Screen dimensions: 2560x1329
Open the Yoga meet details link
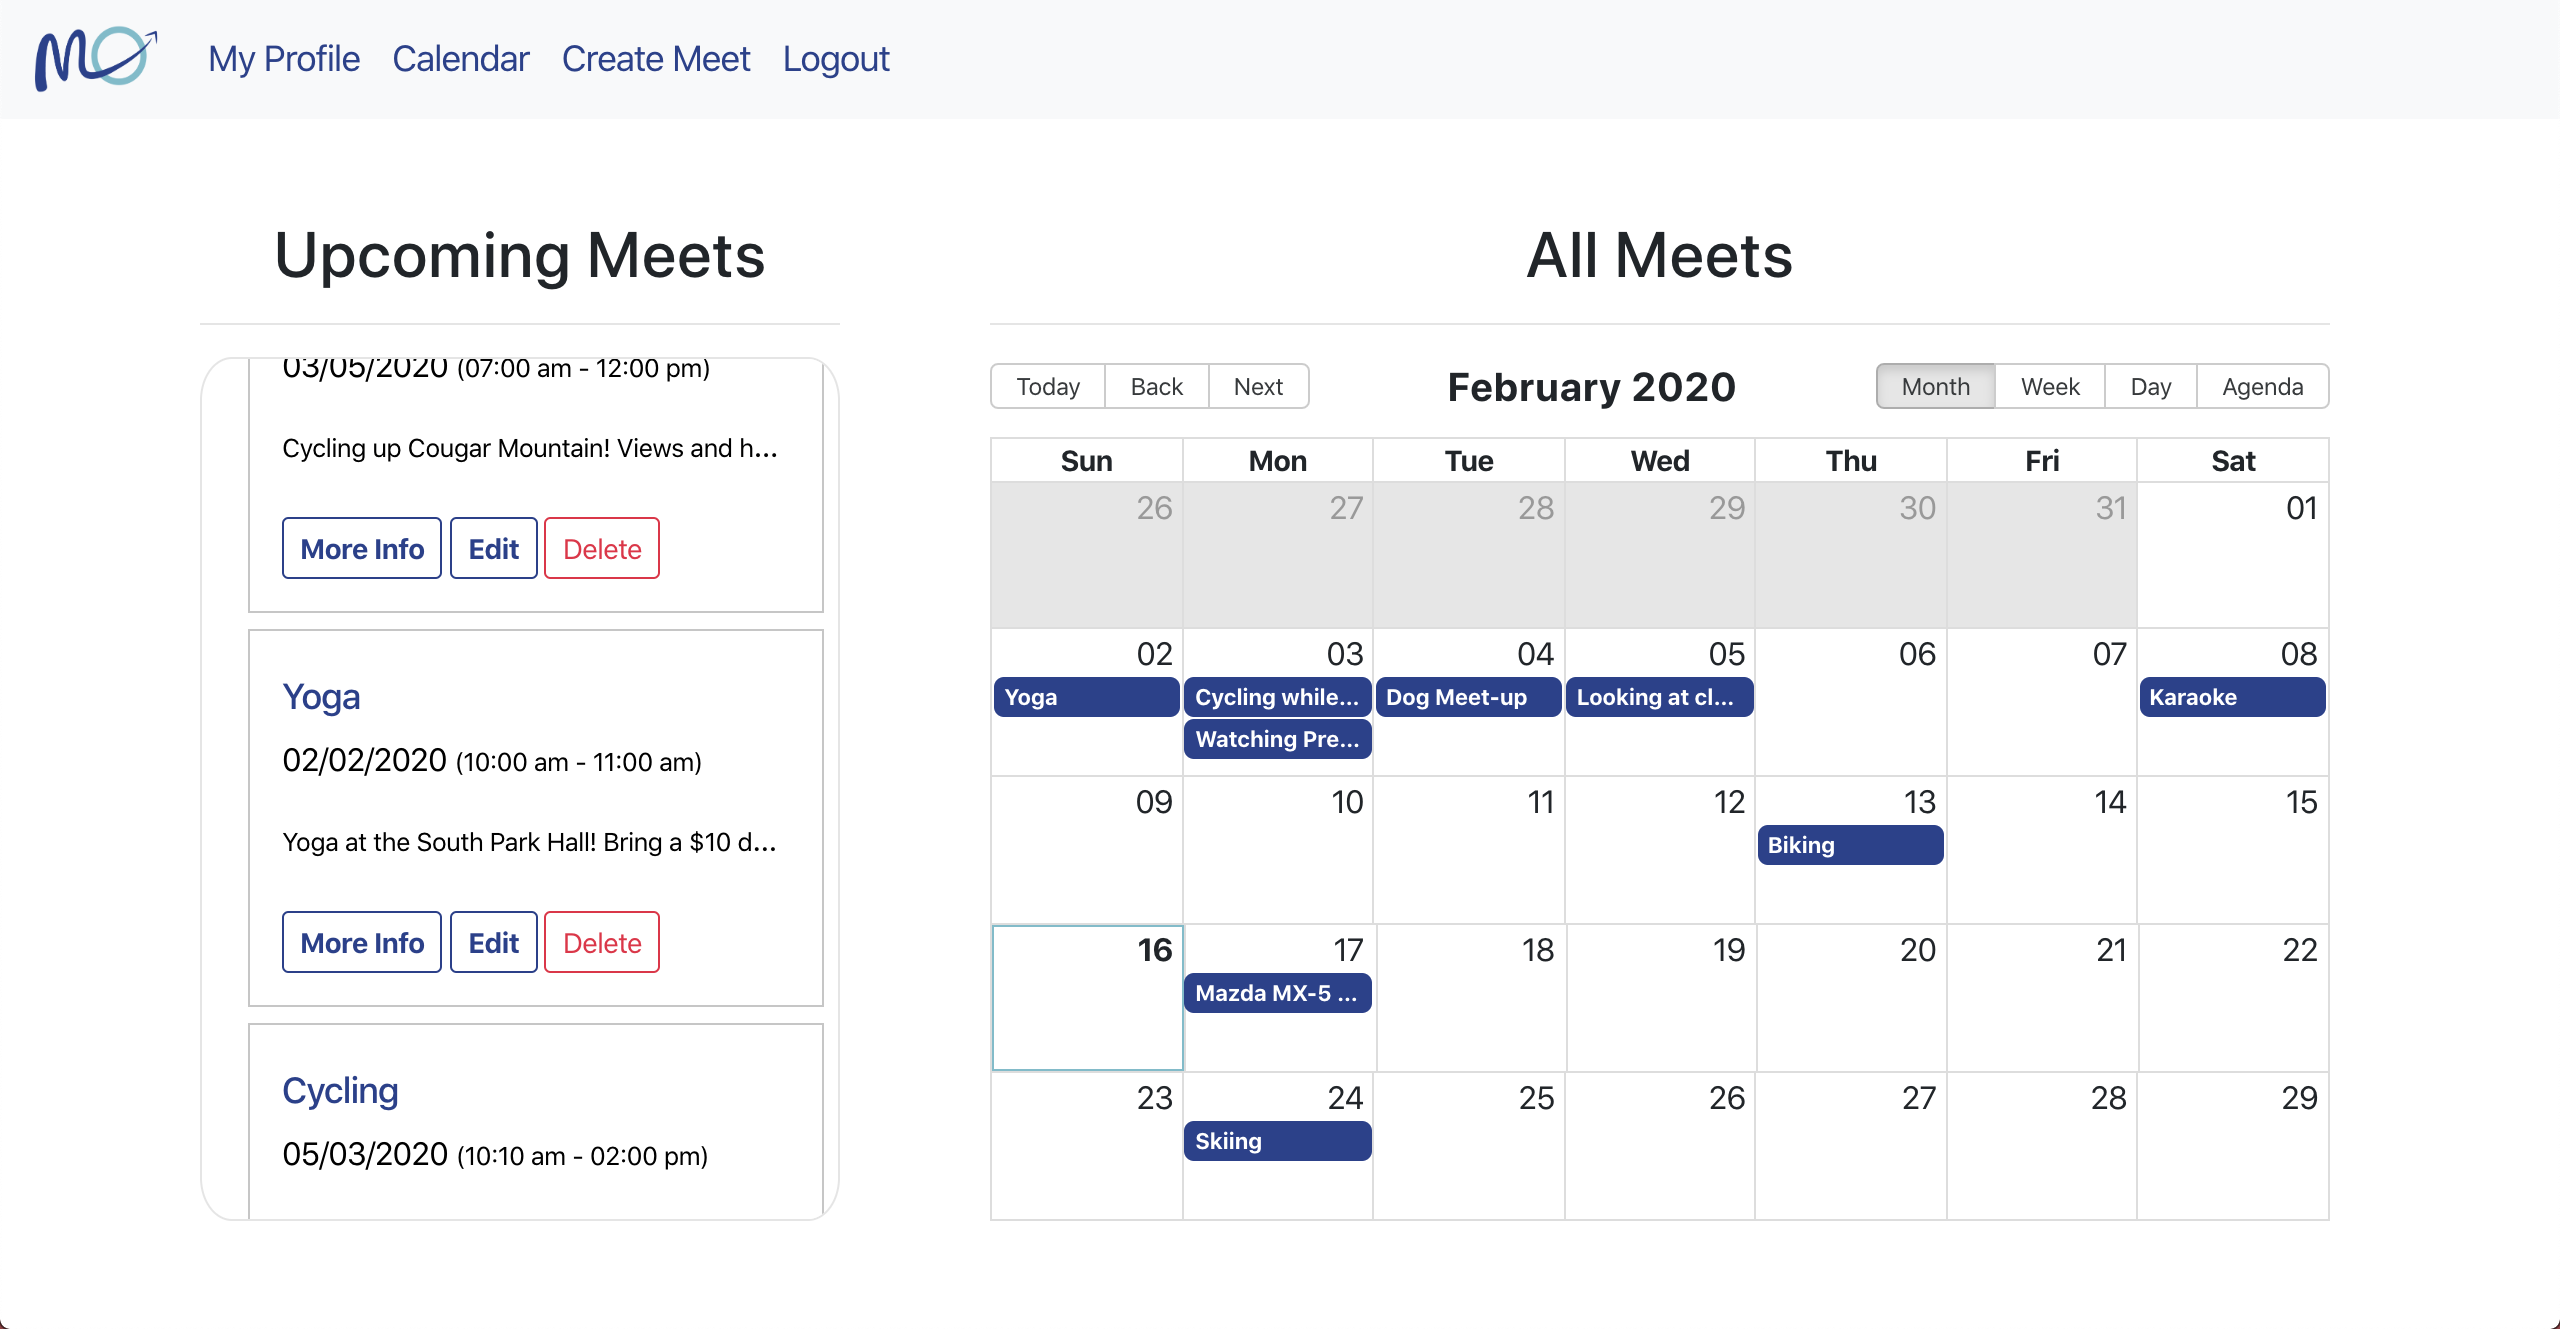(321, 696)
